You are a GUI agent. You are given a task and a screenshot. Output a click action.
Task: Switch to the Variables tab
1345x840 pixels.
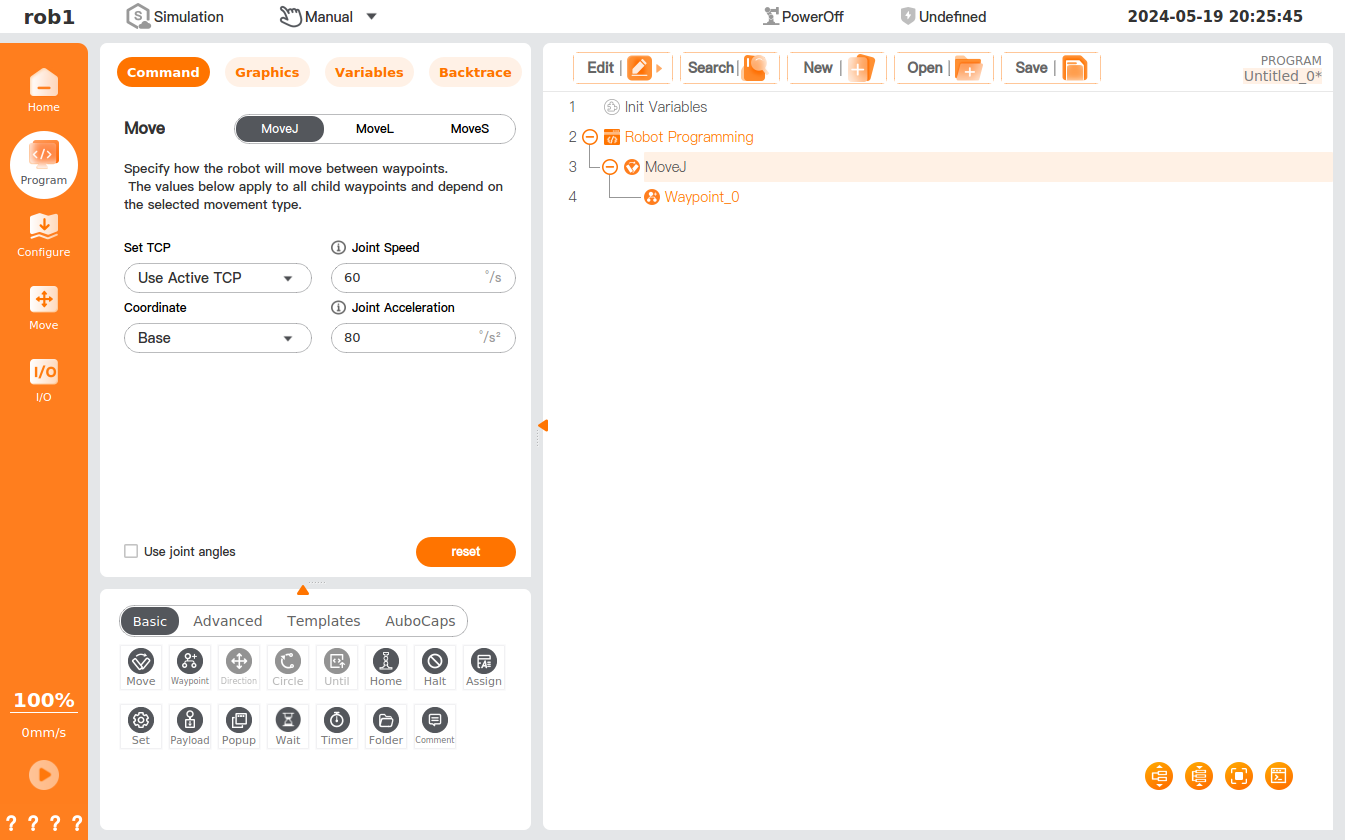(x=369, y=73)
